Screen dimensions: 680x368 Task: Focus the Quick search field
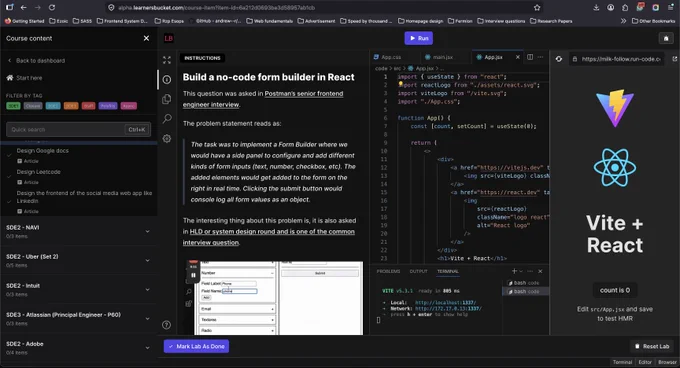[78, 130]
